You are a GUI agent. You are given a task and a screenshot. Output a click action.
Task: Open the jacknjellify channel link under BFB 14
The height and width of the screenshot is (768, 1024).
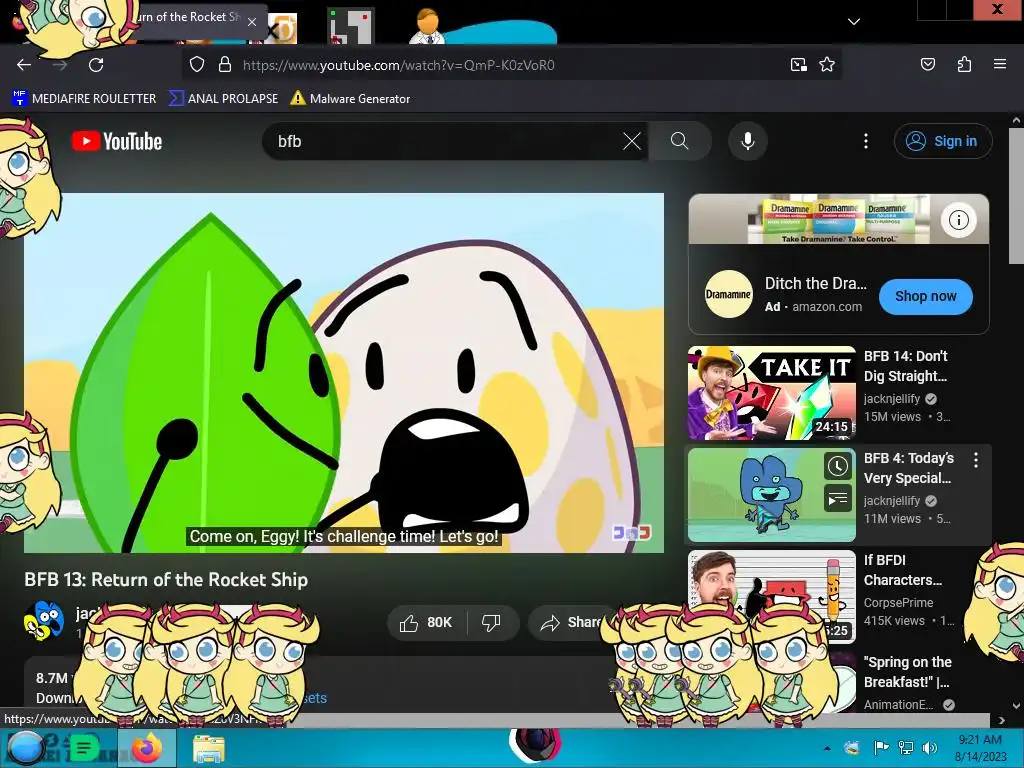(x=891, y=398)
